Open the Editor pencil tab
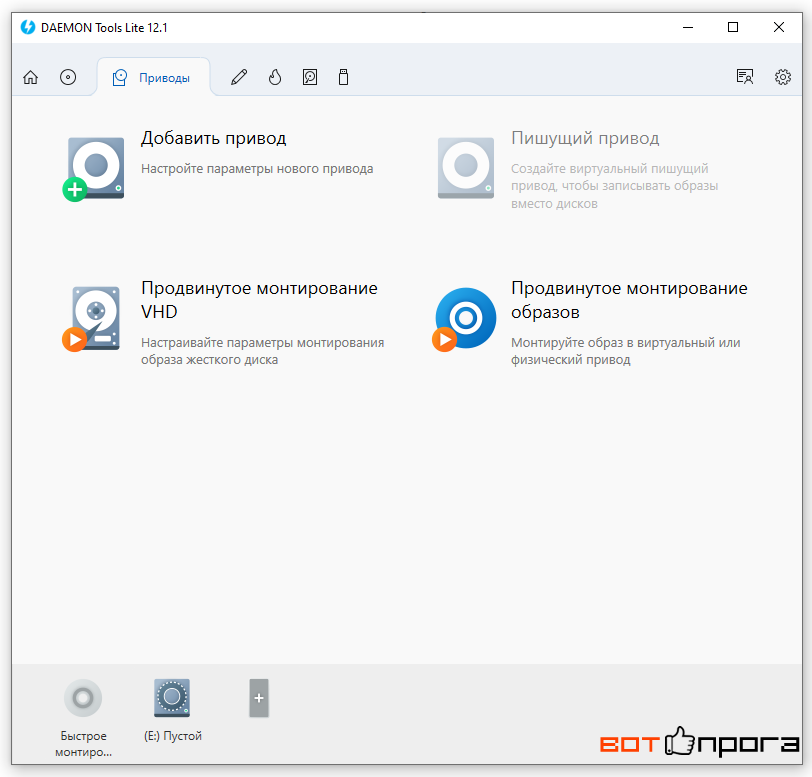This screenshot has width=812, height=777. point(239,77)
